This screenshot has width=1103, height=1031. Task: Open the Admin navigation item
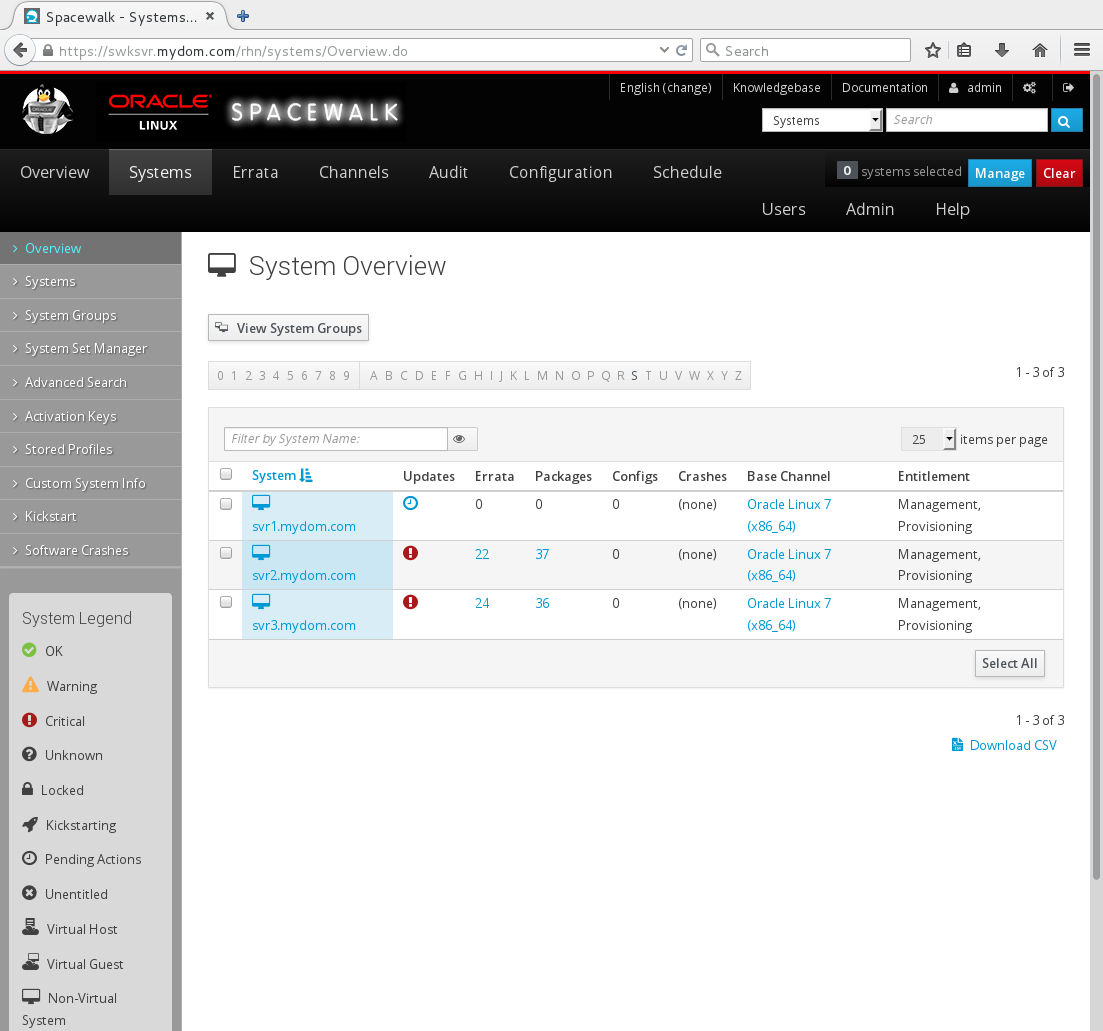(x=869, y=210)
